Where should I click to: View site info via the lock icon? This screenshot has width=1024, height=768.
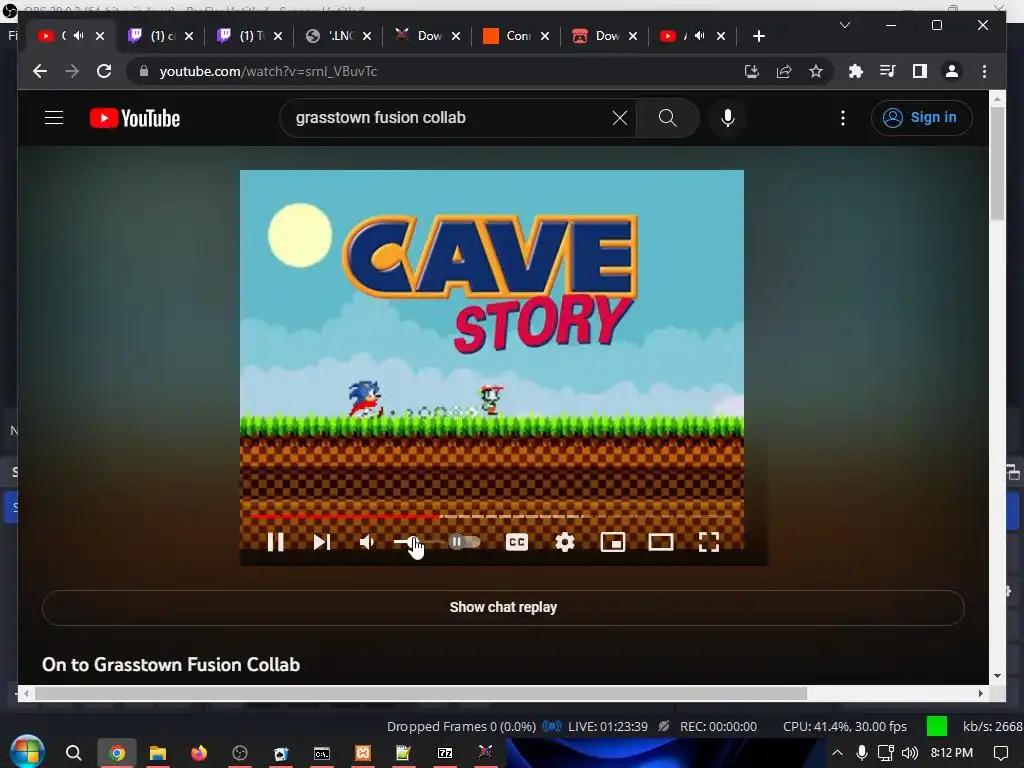pos(144,71)
